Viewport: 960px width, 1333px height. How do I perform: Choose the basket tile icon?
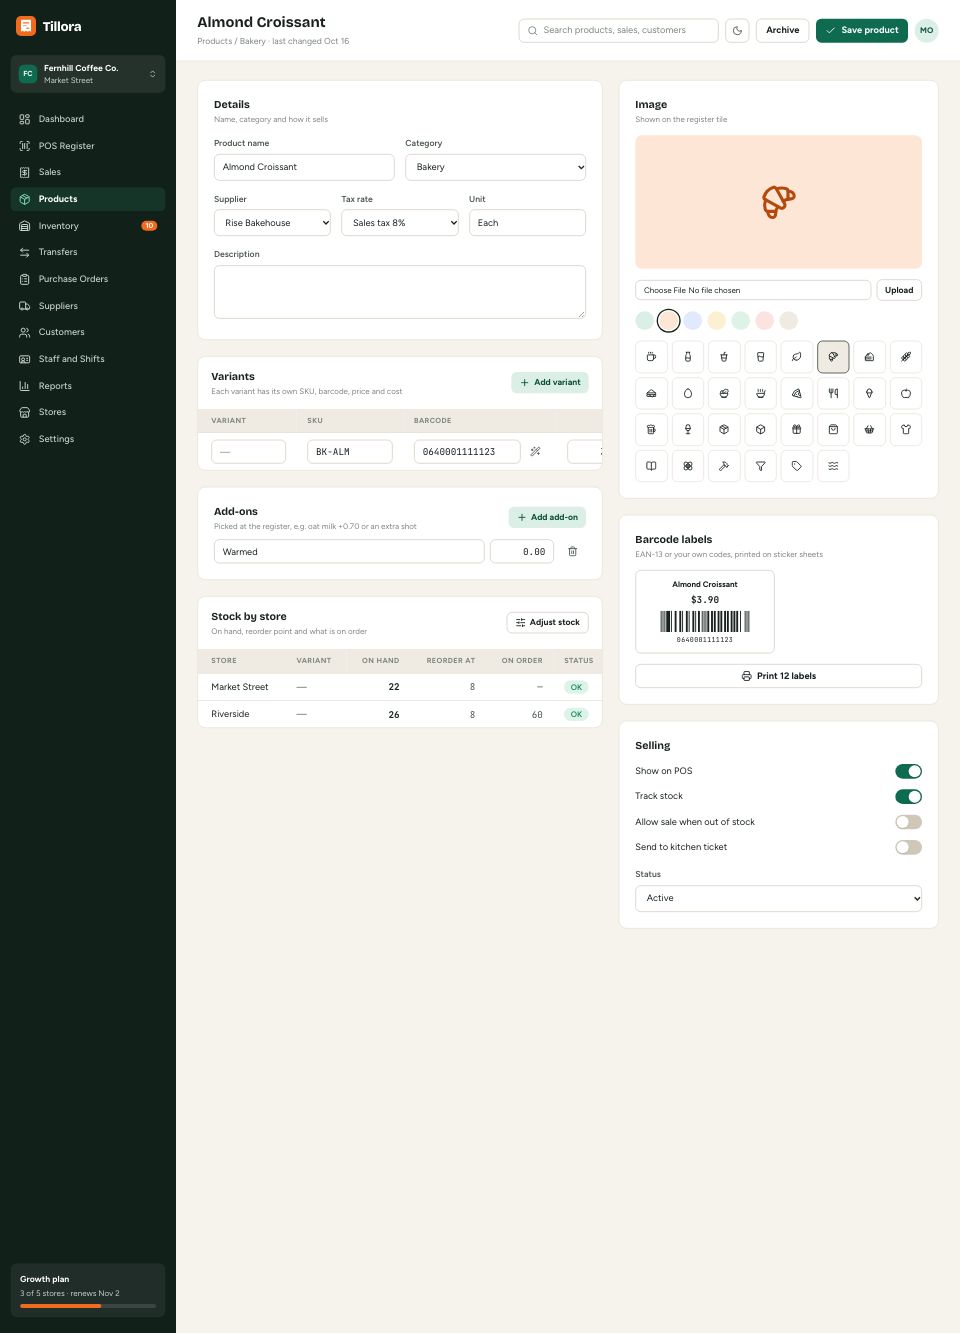[869, 429]
